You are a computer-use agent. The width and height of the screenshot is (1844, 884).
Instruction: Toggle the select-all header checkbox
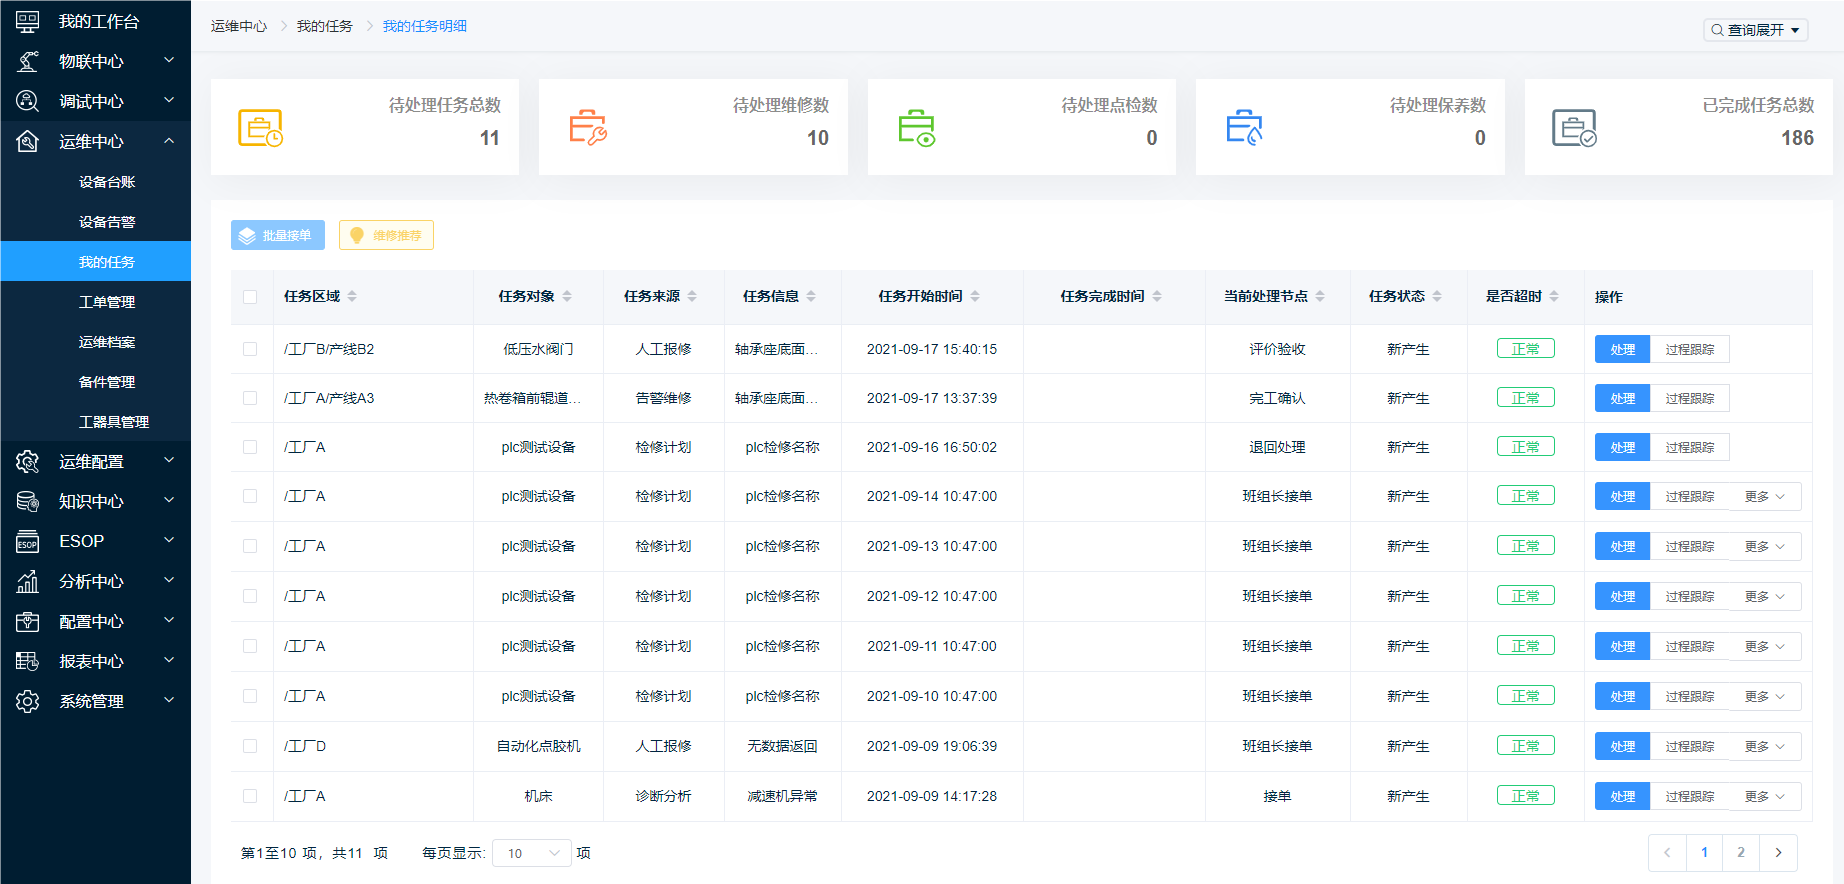250,297
